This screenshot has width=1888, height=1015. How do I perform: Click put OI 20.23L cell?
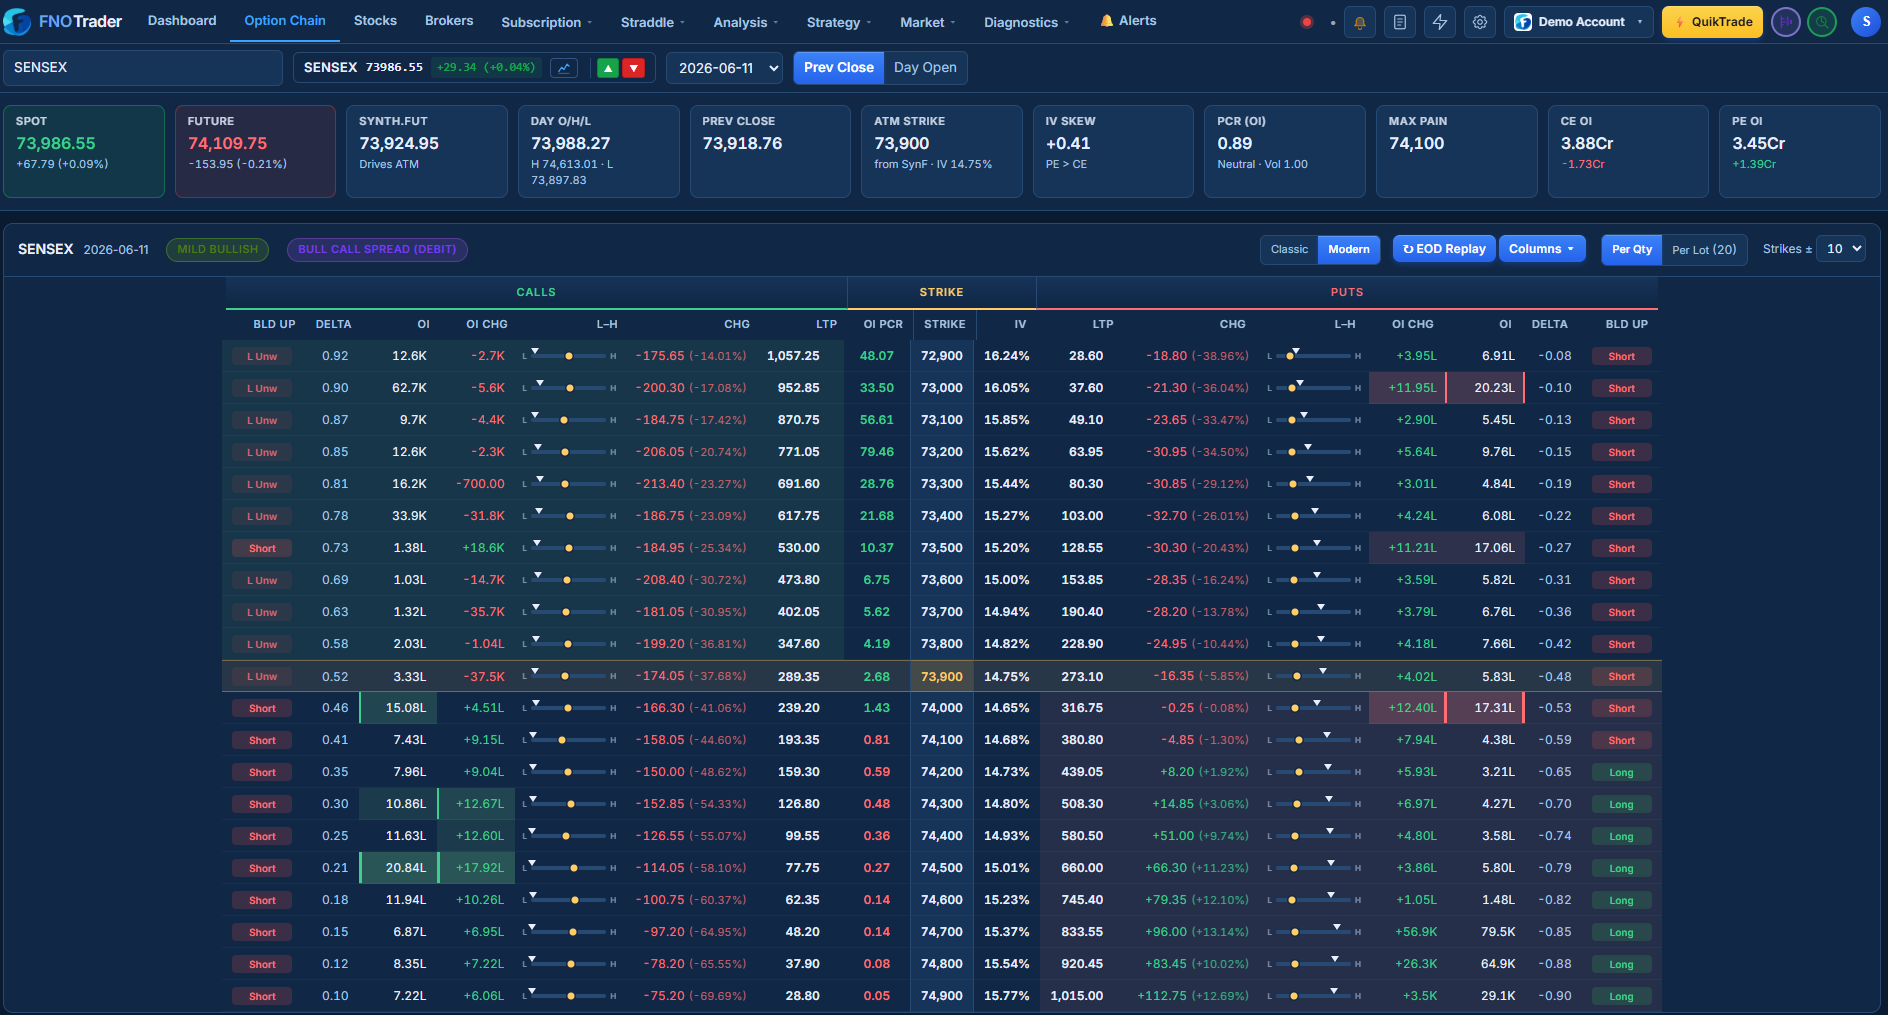(x=1485, y=388)
